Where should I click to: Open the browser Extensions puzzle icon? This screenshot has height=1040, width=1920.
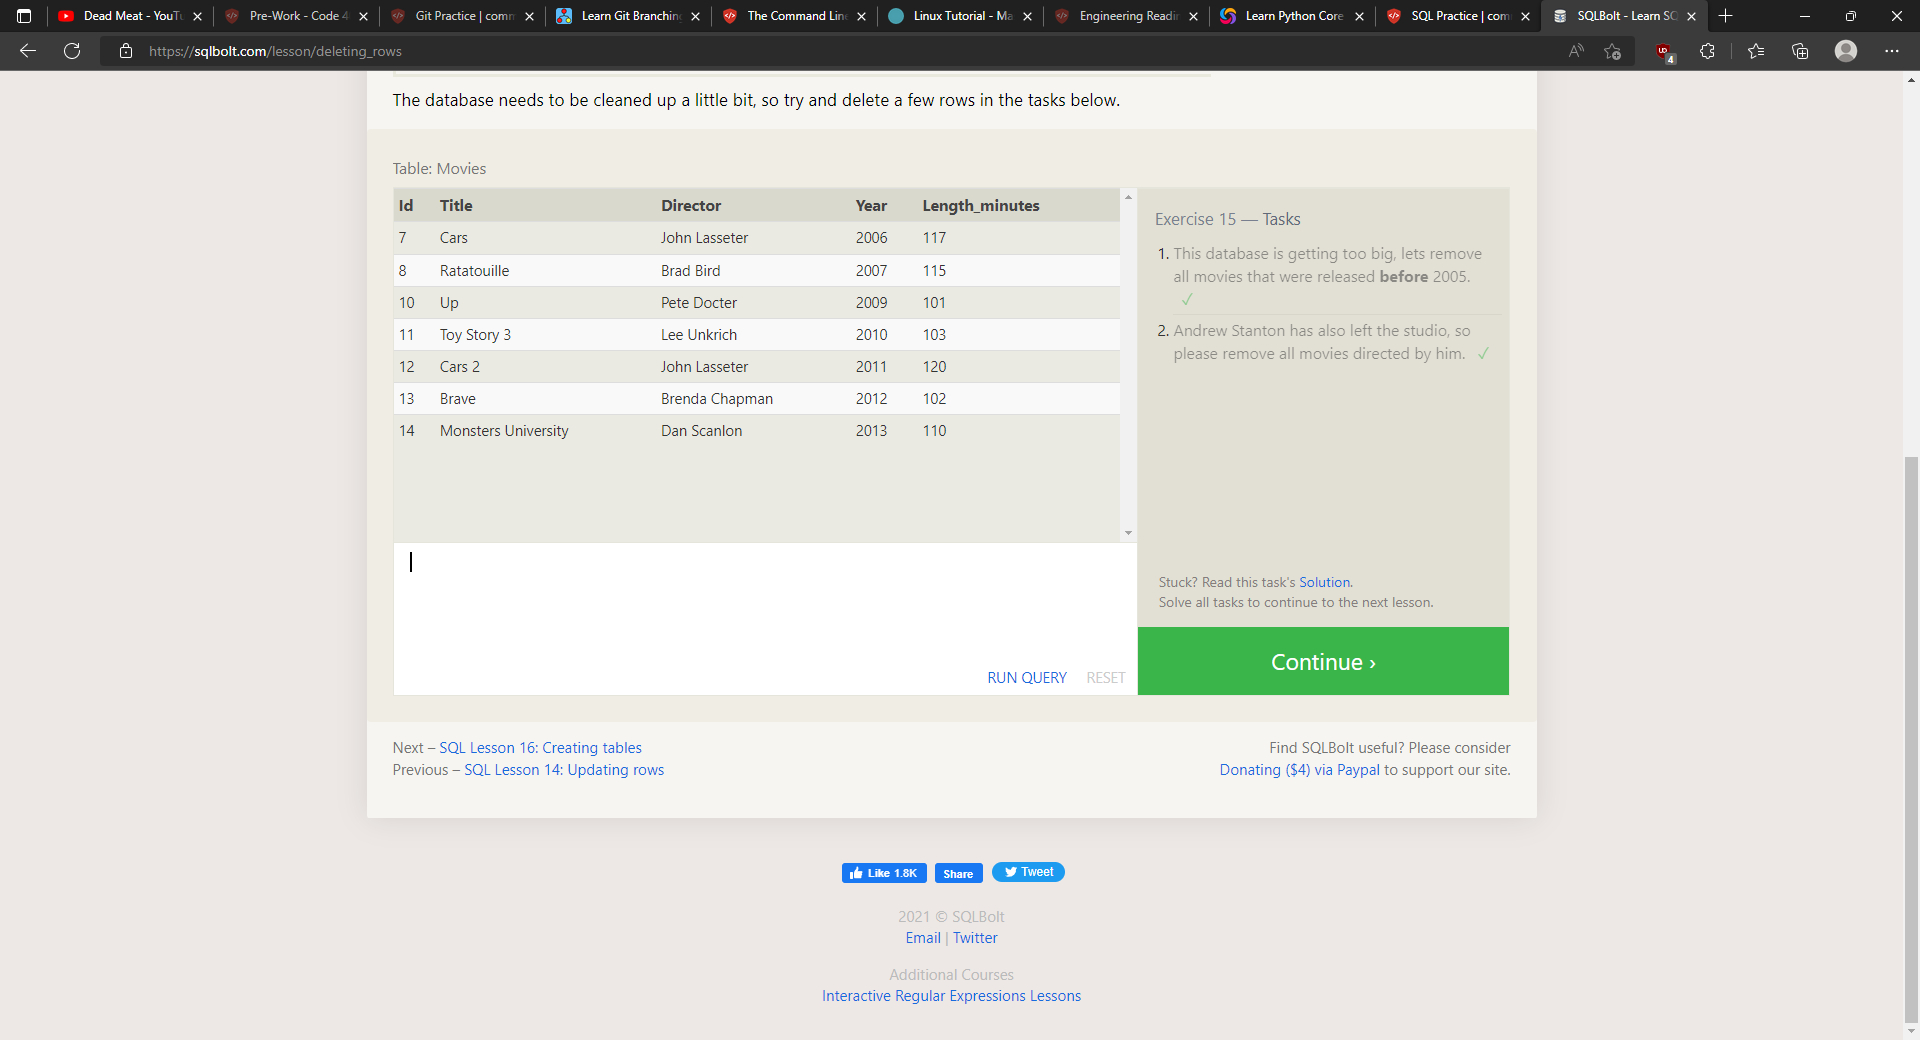(1707, 51)
